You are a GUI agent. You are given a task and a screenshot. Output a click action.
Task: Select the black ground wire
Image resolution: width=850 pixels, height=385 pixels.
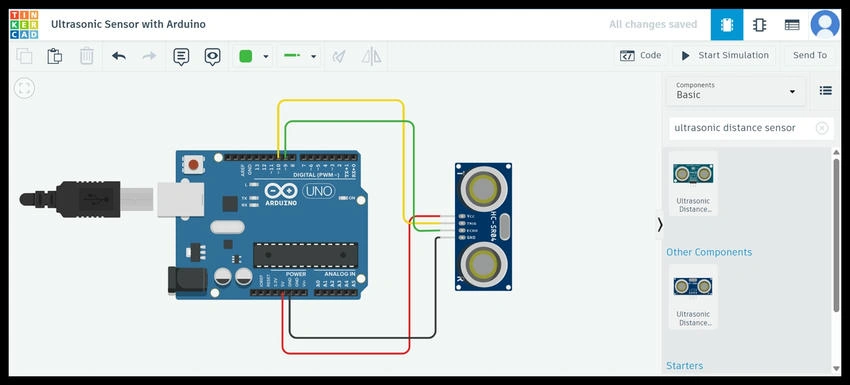coord(362,337)
